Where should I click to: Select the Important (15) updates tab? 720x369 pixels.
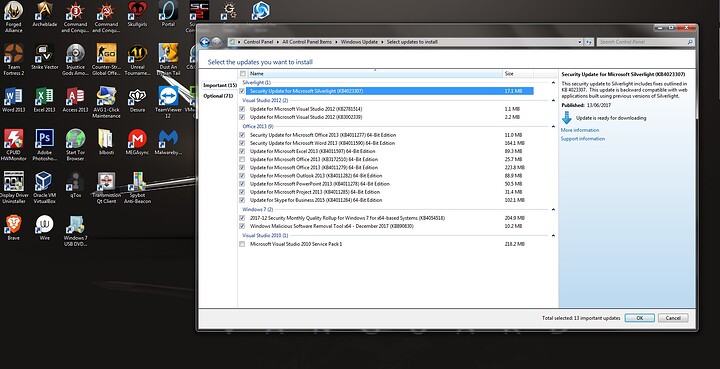coord(220,85)
